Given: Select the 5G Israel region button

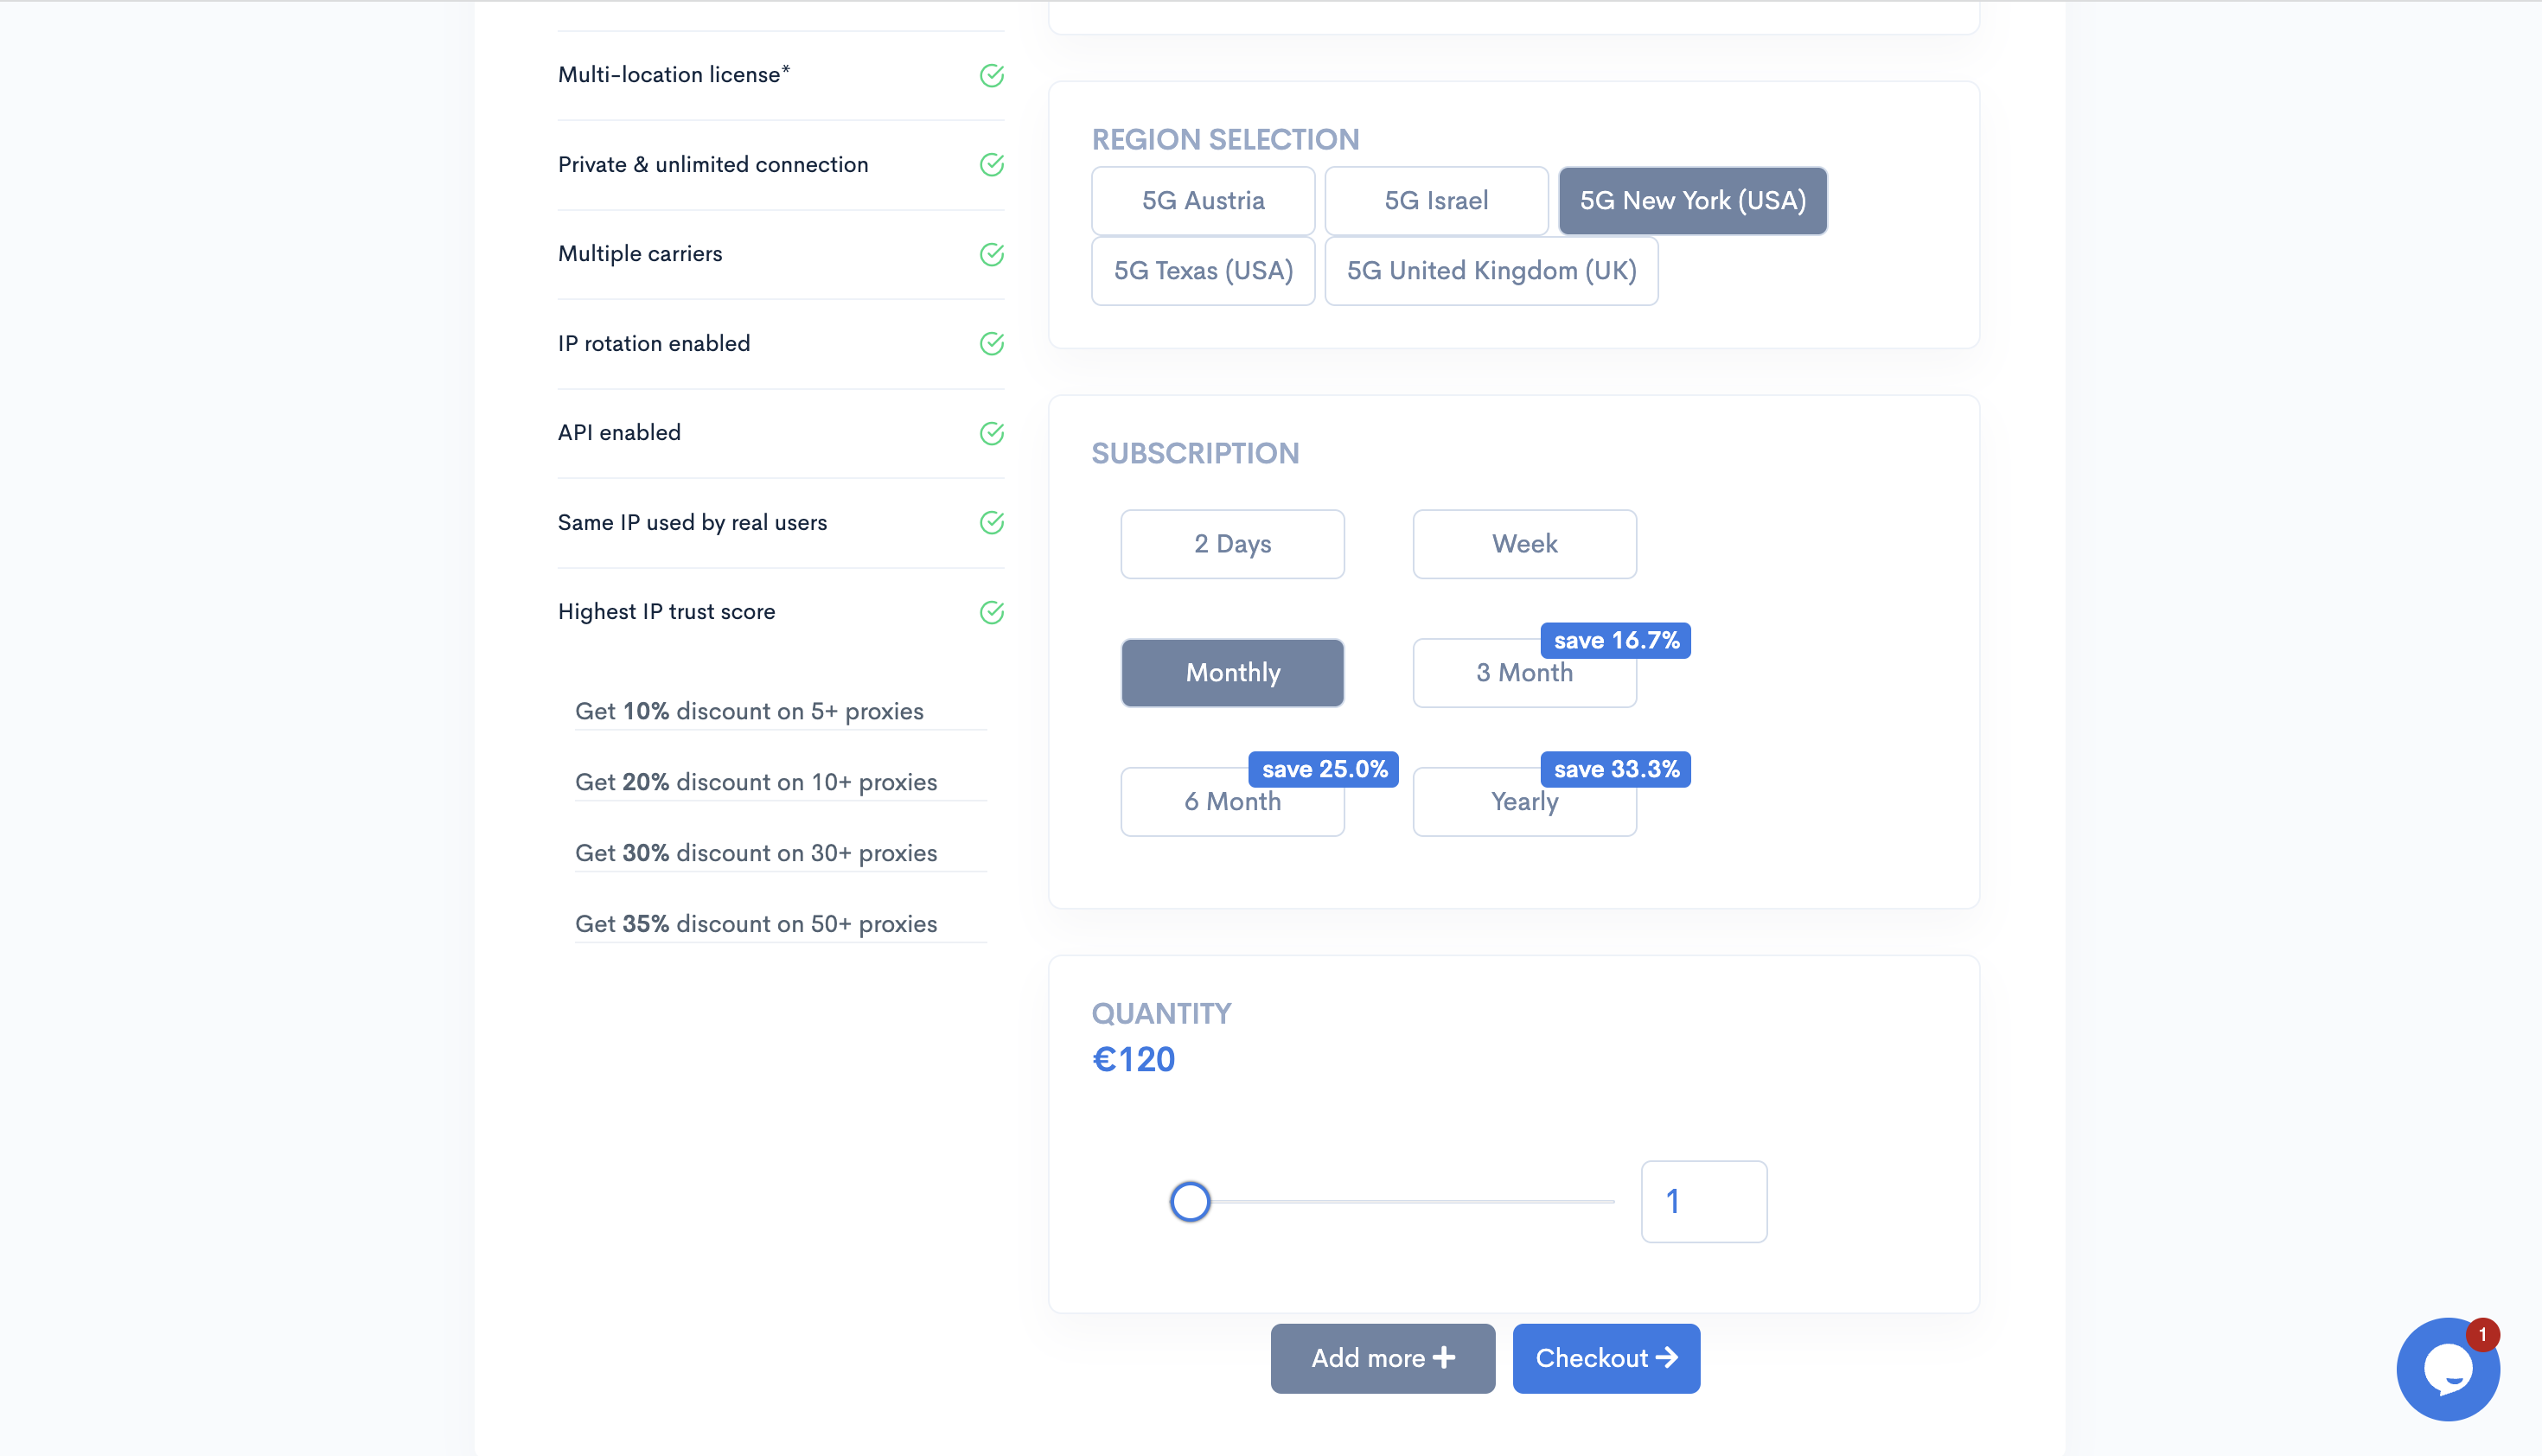Looking at the screenshot, I should coord(1435,201).
